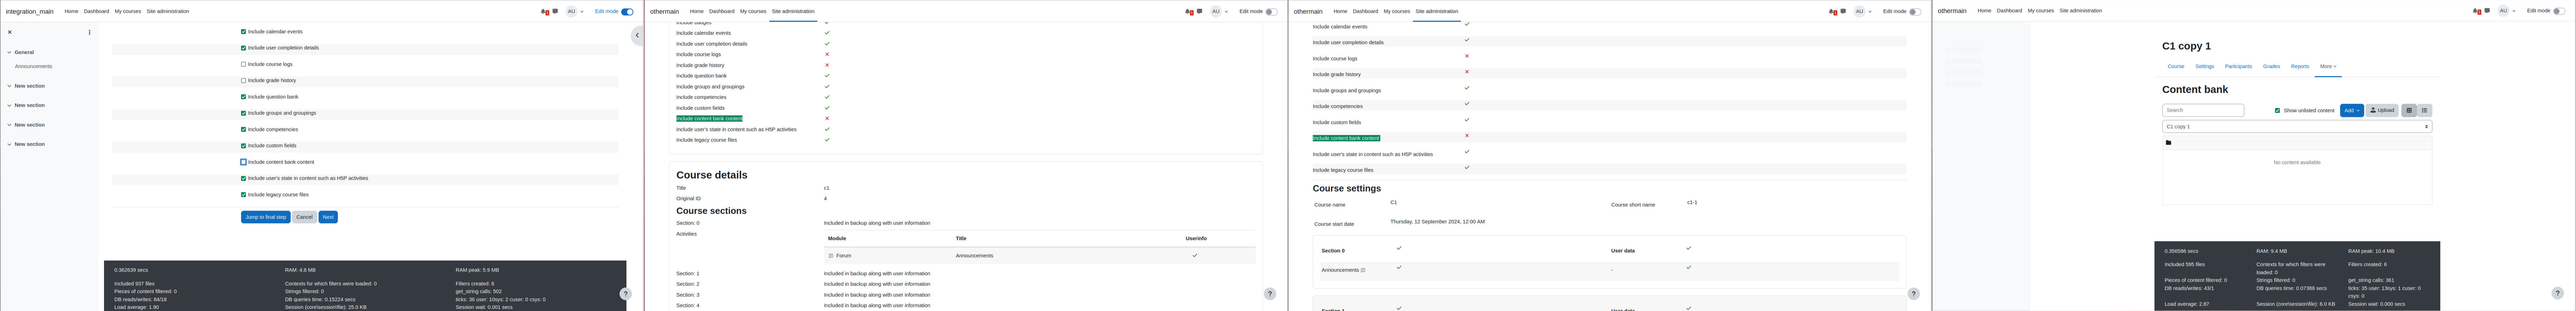
Task: Open Reports tab in C1 copy 1
Action: [2300, 66]
